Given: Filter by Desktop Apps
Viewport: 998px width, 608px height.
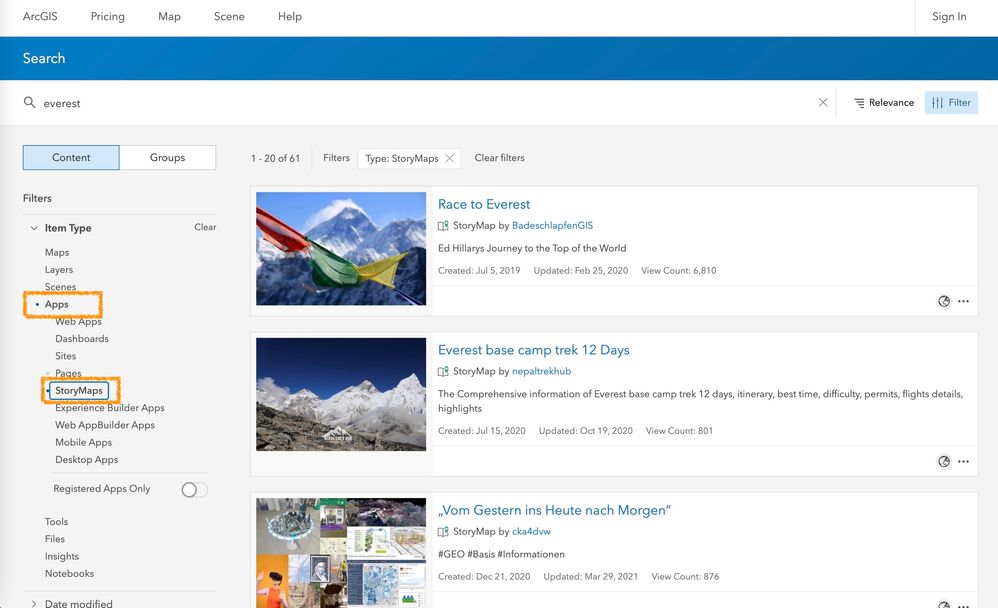Looking at the screenshot, I should [x=87, y=459].
